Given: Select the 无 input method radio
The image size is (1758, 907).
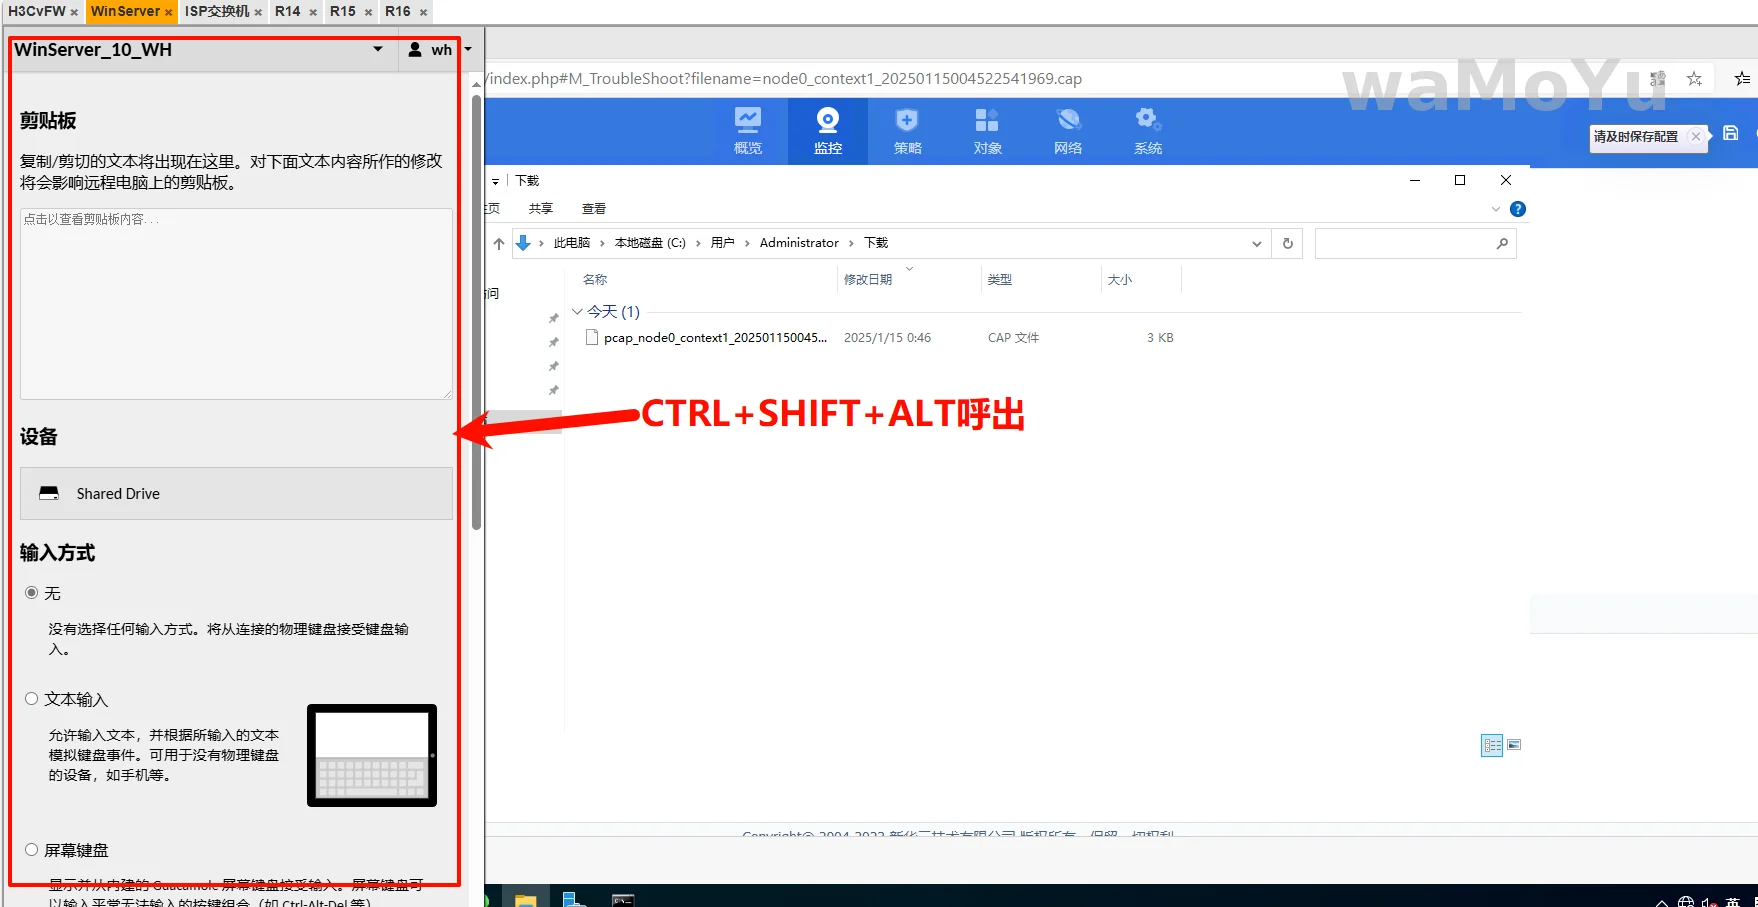Looking at the screenshot, I should 32,593.
